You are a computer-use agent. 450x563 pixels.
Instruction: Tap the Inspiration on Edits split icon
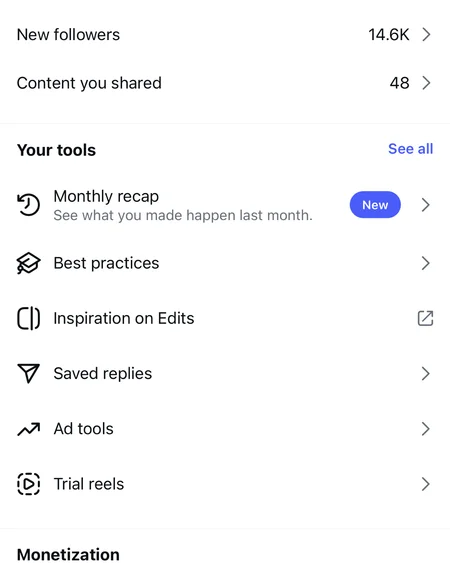[28, 318]
